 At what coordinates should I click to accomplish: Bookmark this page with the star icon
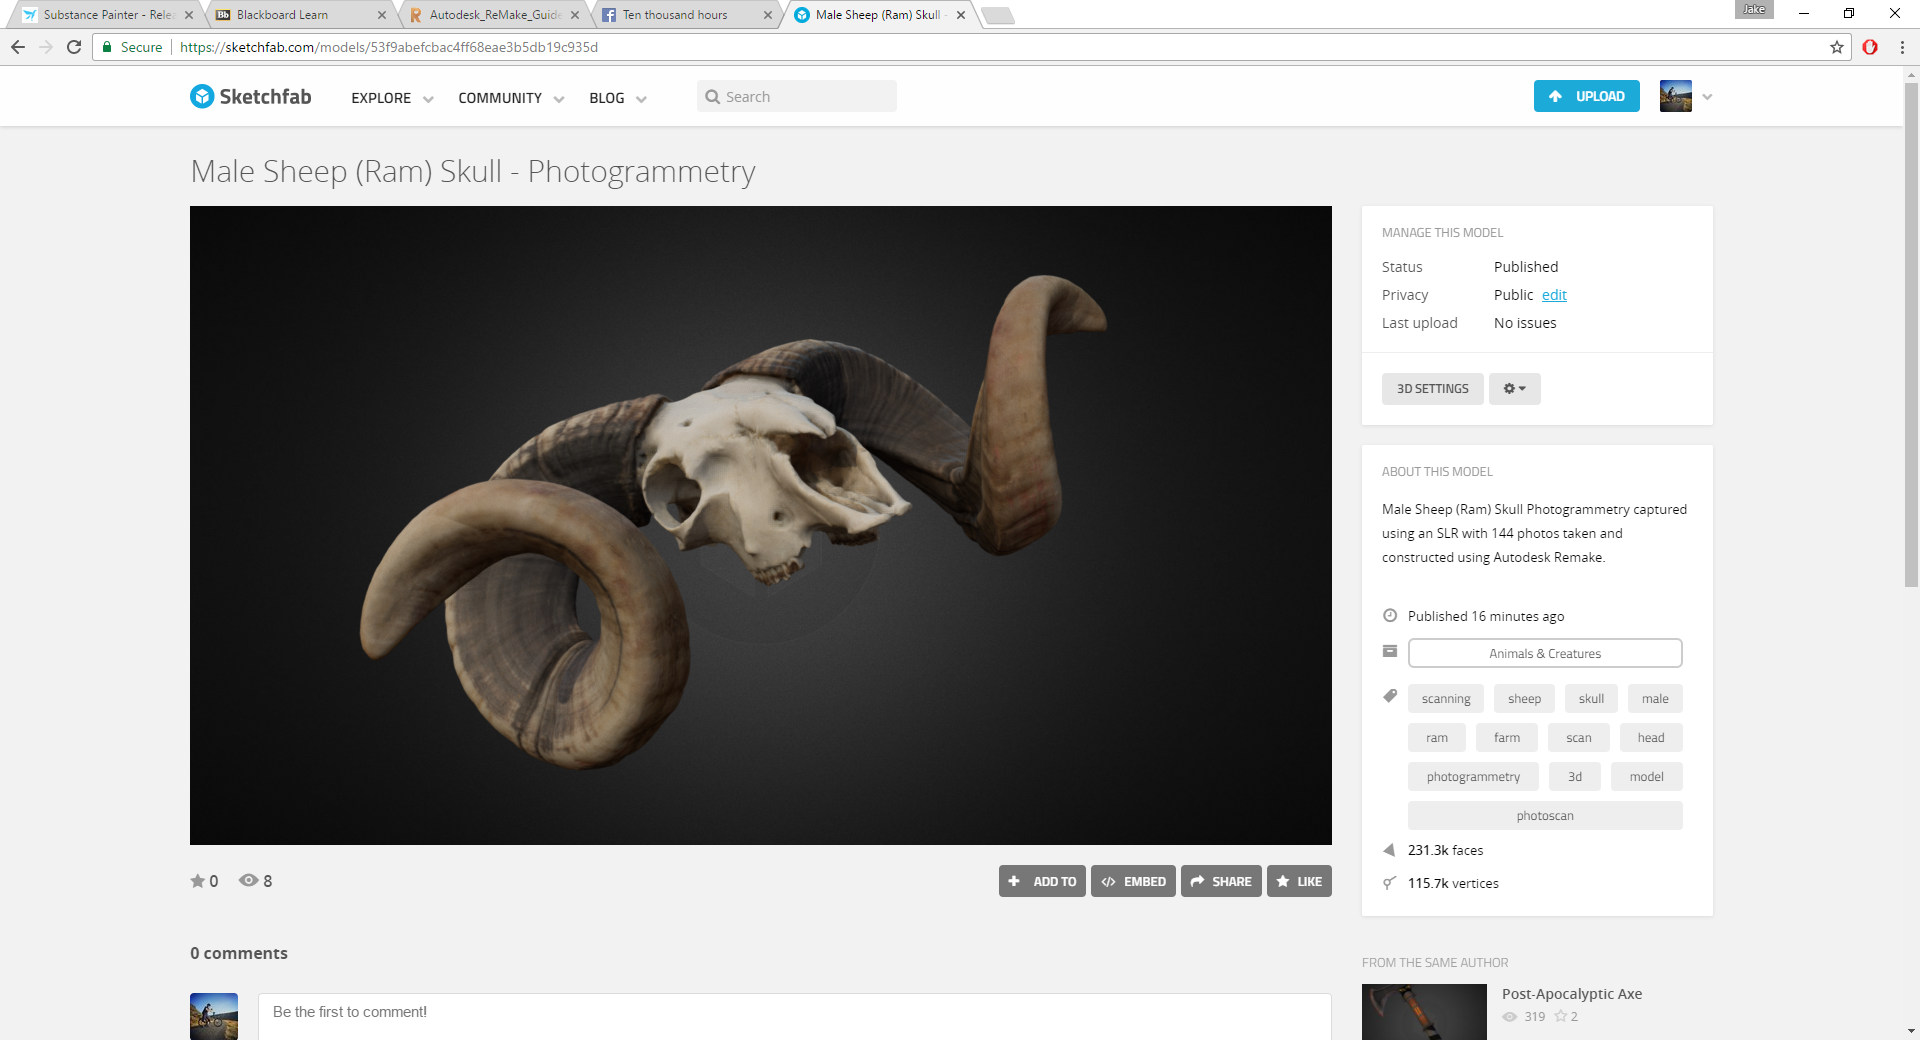(1837, 47)
